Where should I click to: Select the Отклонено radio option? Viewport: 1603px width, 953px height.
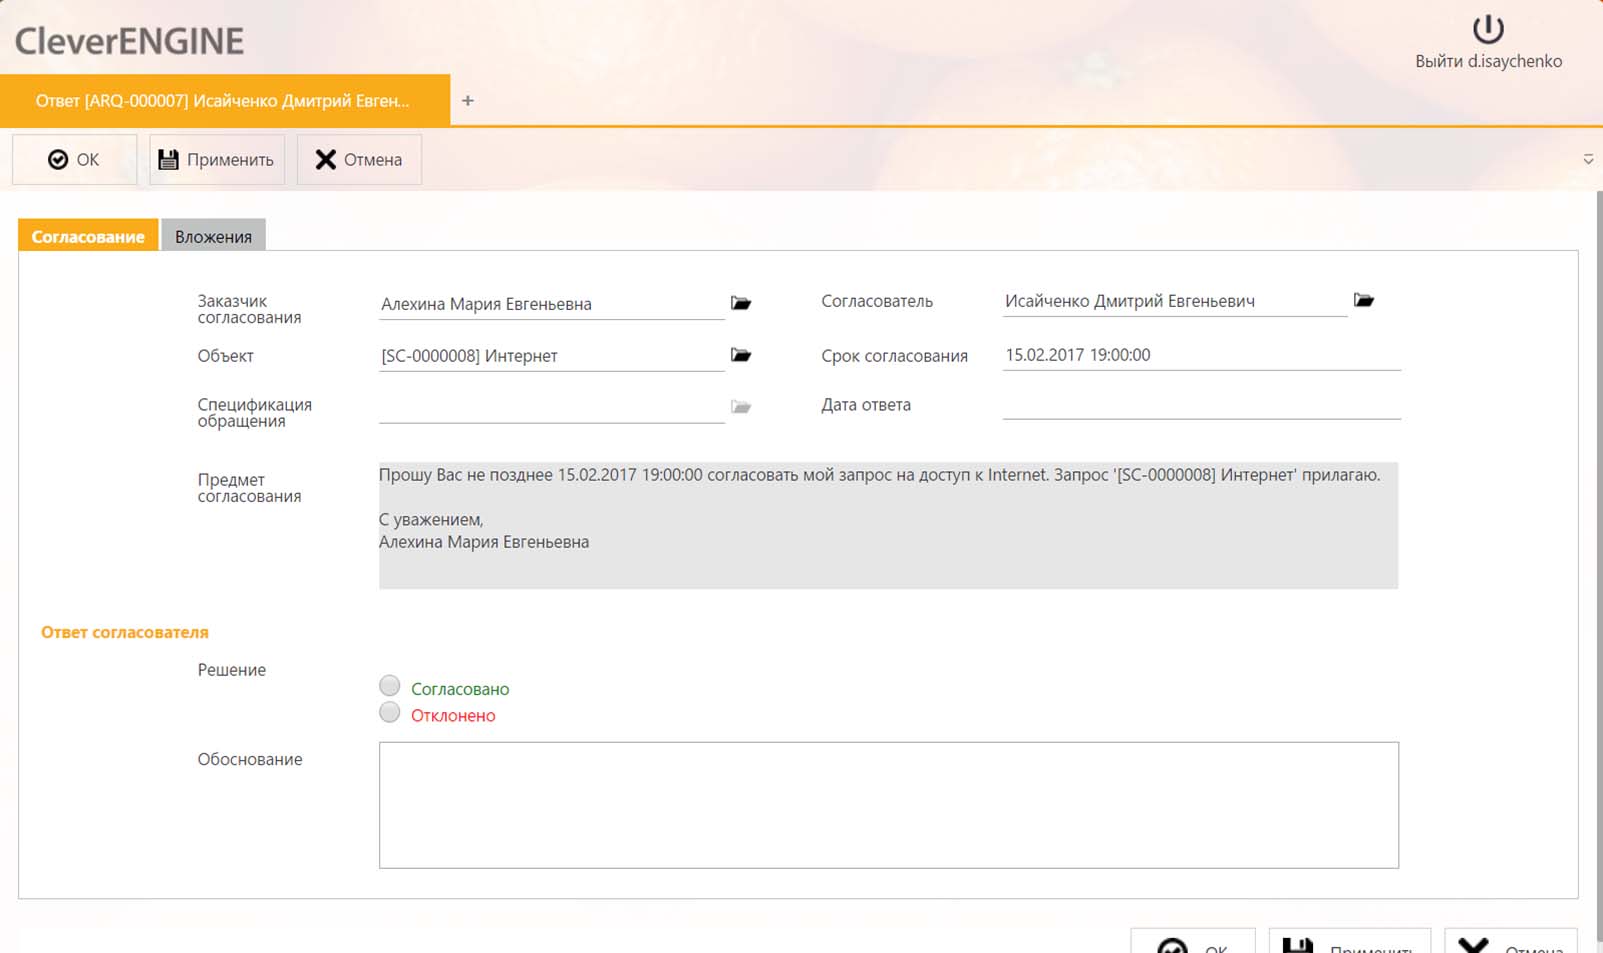click(x=390, y=713)
